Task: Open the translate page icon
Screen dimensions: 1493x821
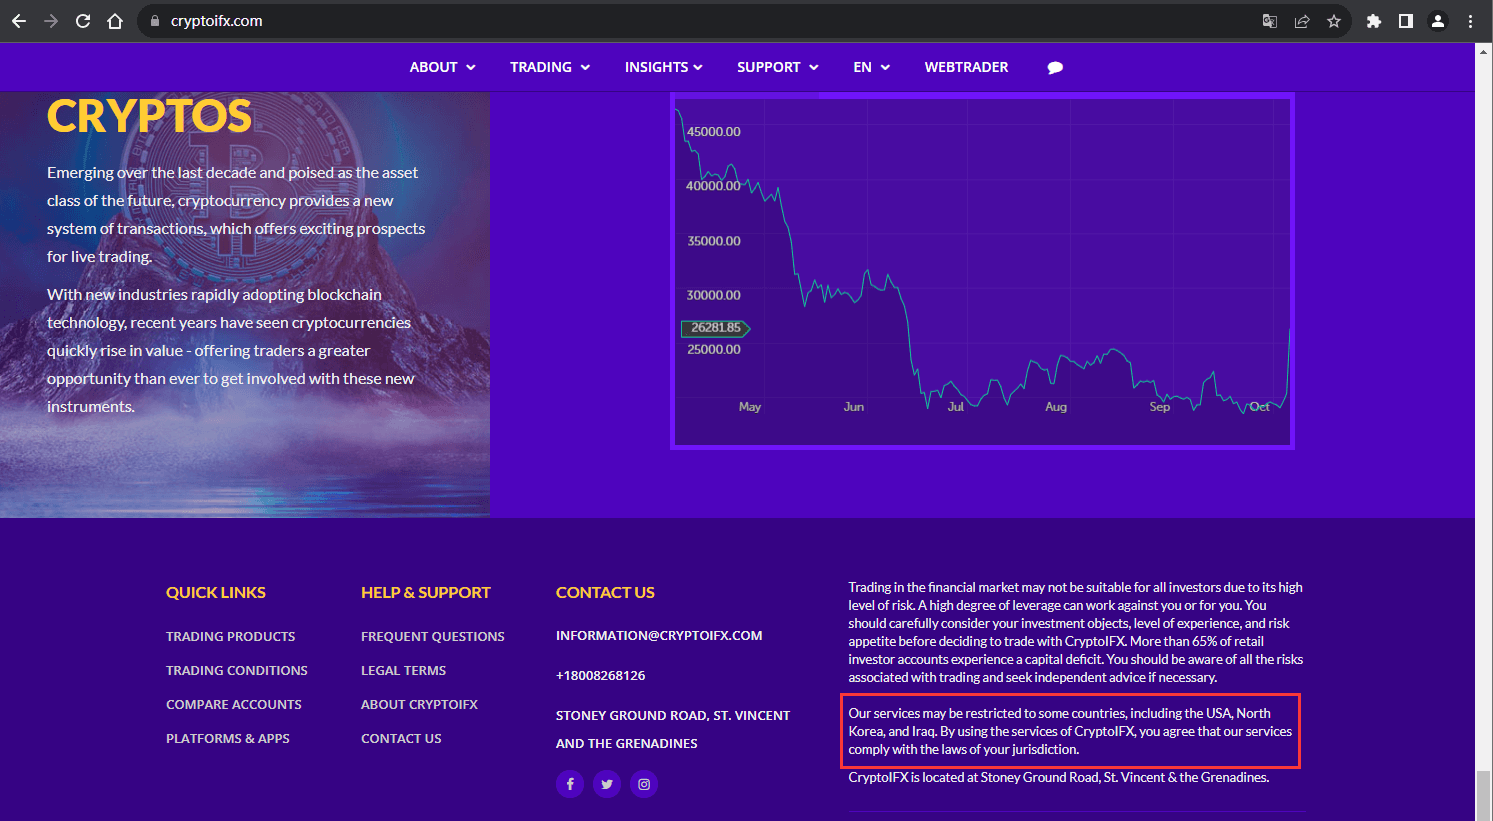Action: [1270, 21]
